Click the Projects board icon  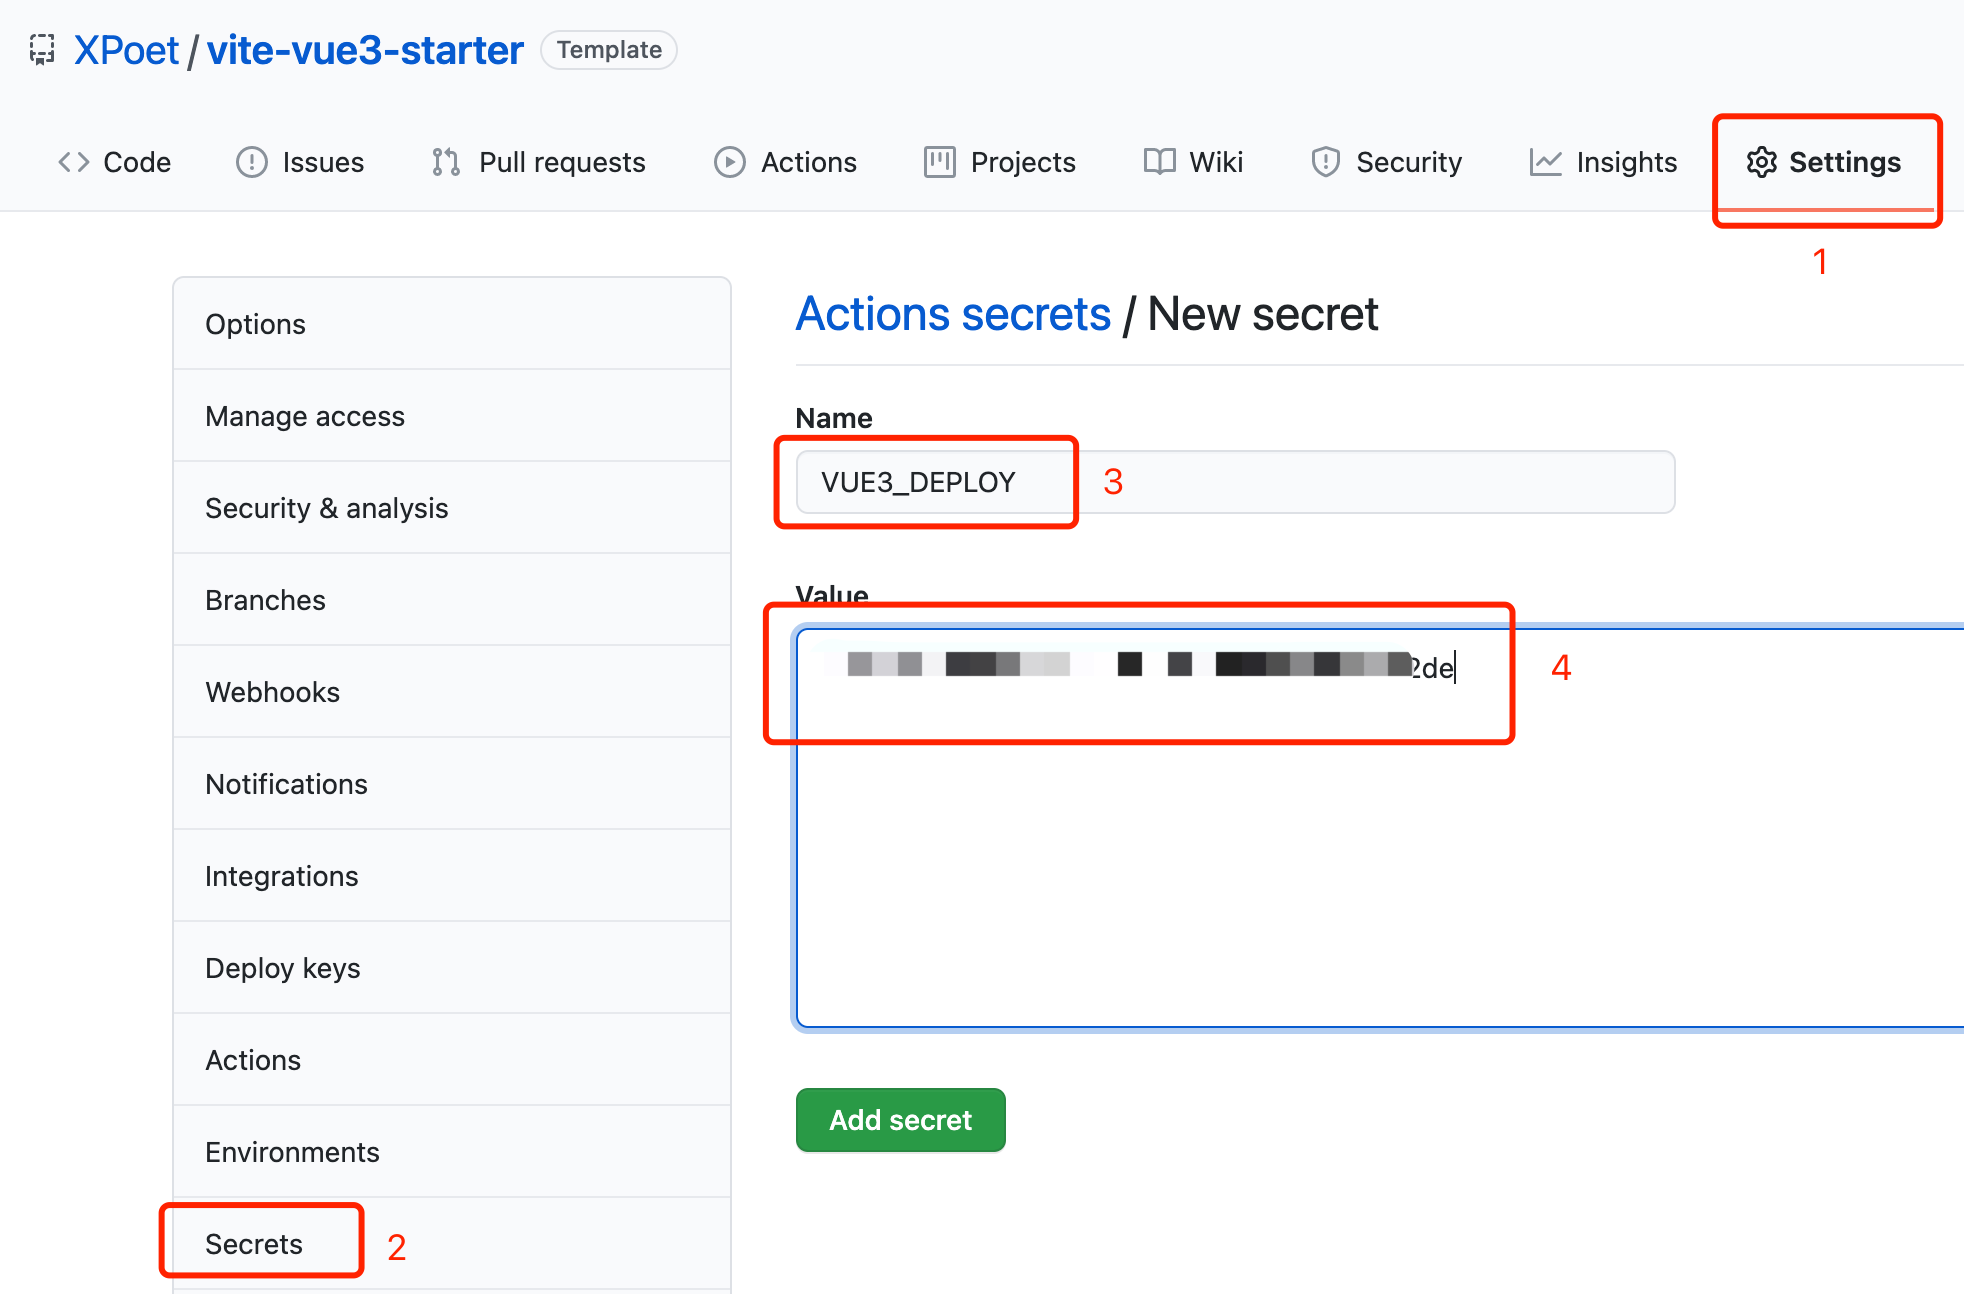pyautogui.click(x=939, y=162)
